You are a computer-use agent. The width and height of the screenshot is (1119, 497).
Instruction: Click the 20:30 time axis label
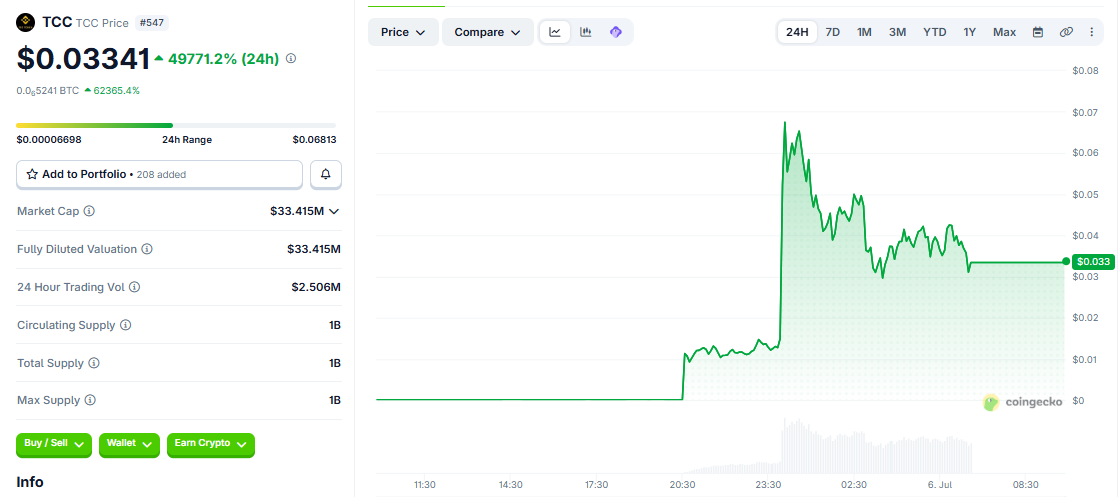[683, 484]
